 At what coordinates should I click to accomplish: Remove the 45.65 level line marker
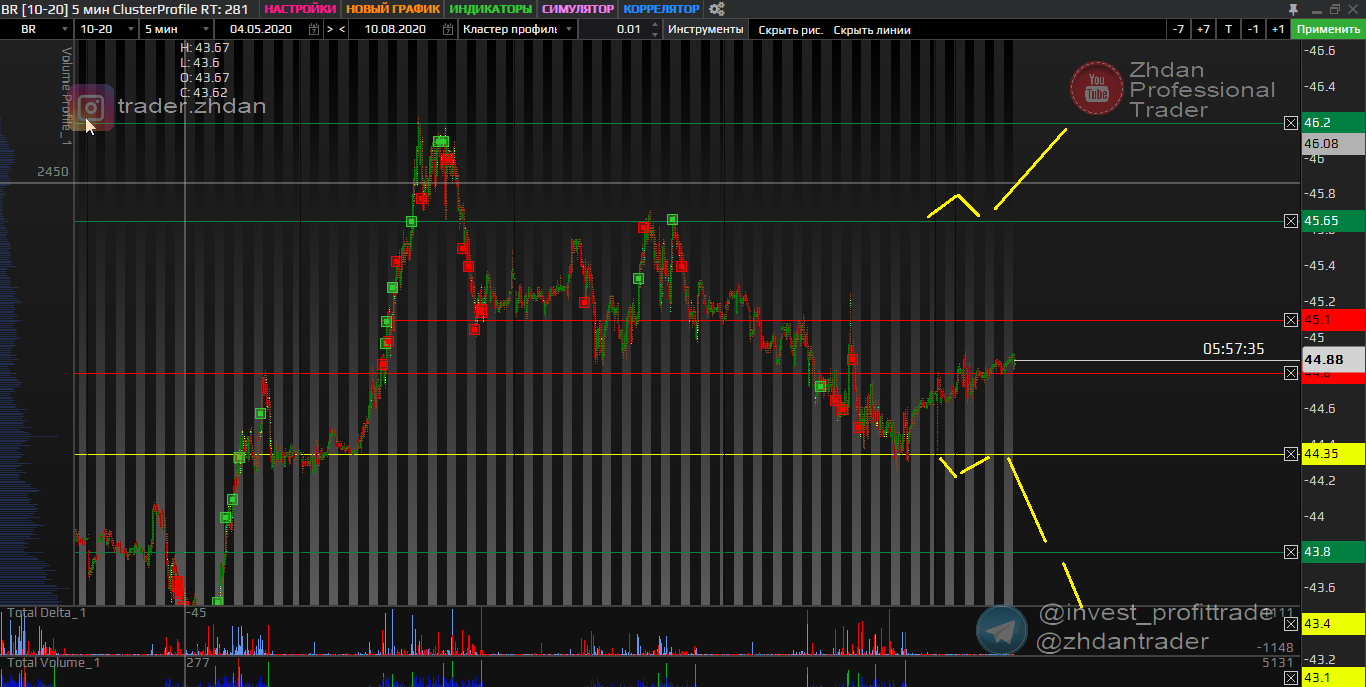pos(1291,221)
